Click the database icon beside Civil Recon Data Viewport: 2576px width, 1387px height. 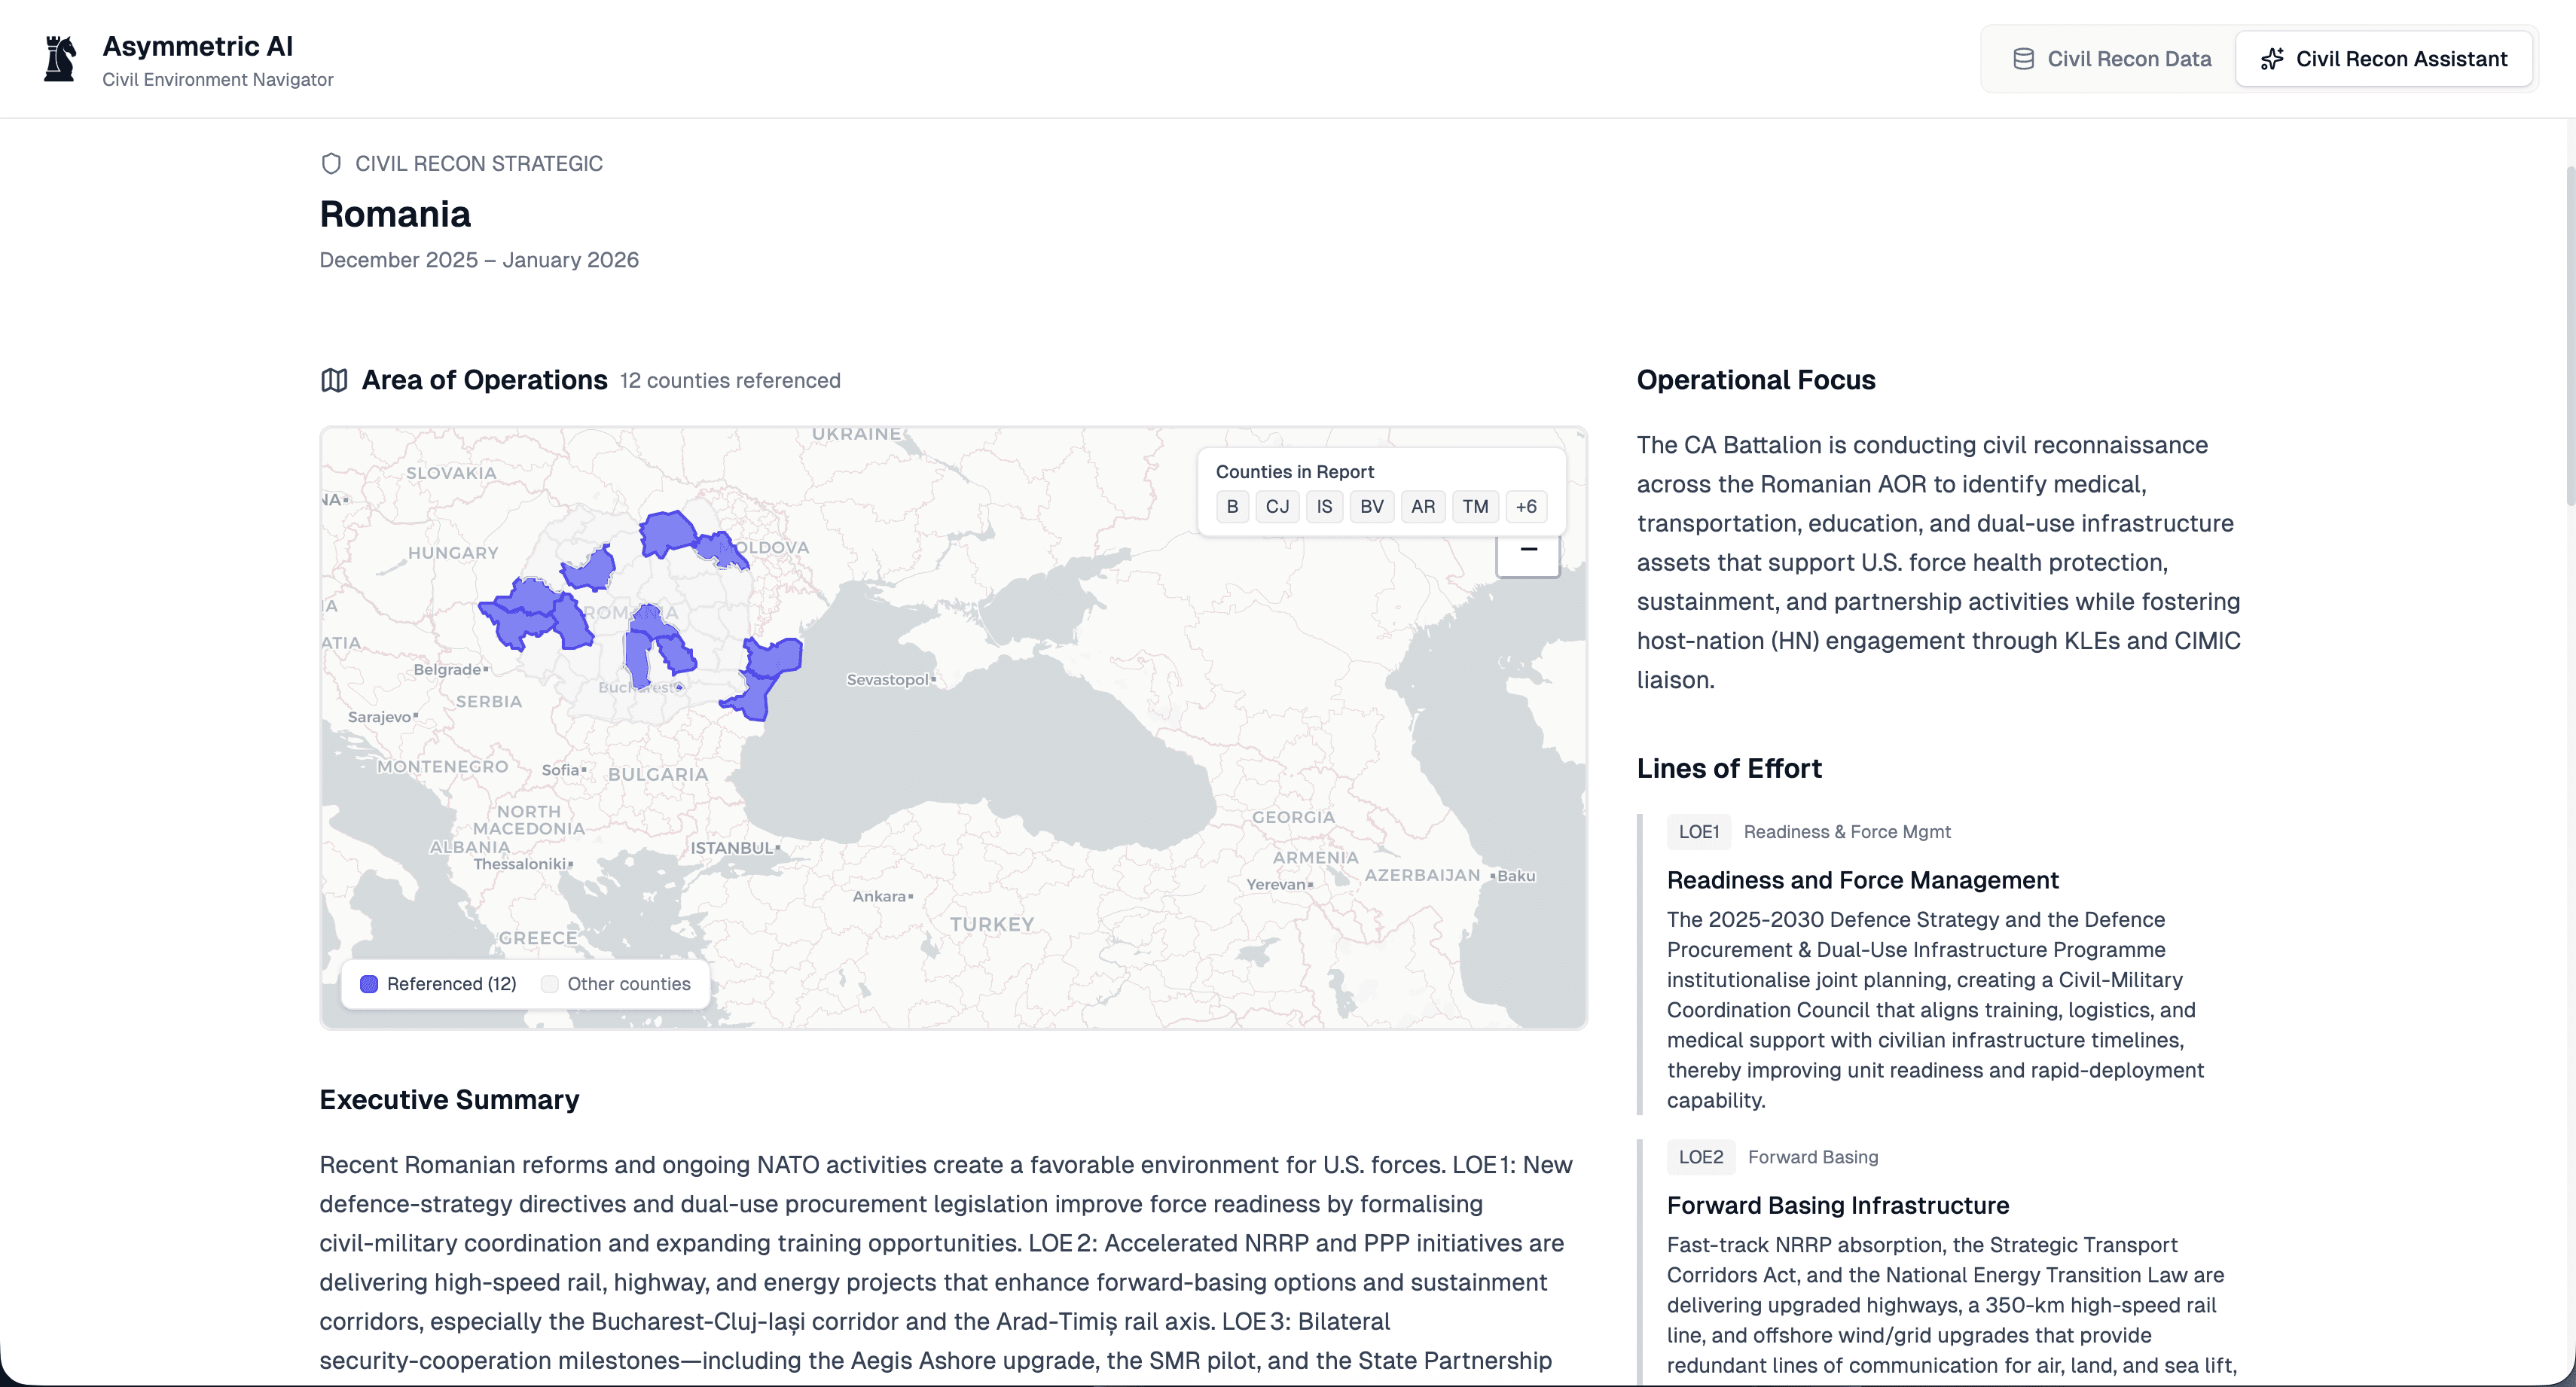pyautogui.click(x=2024, y=58)
